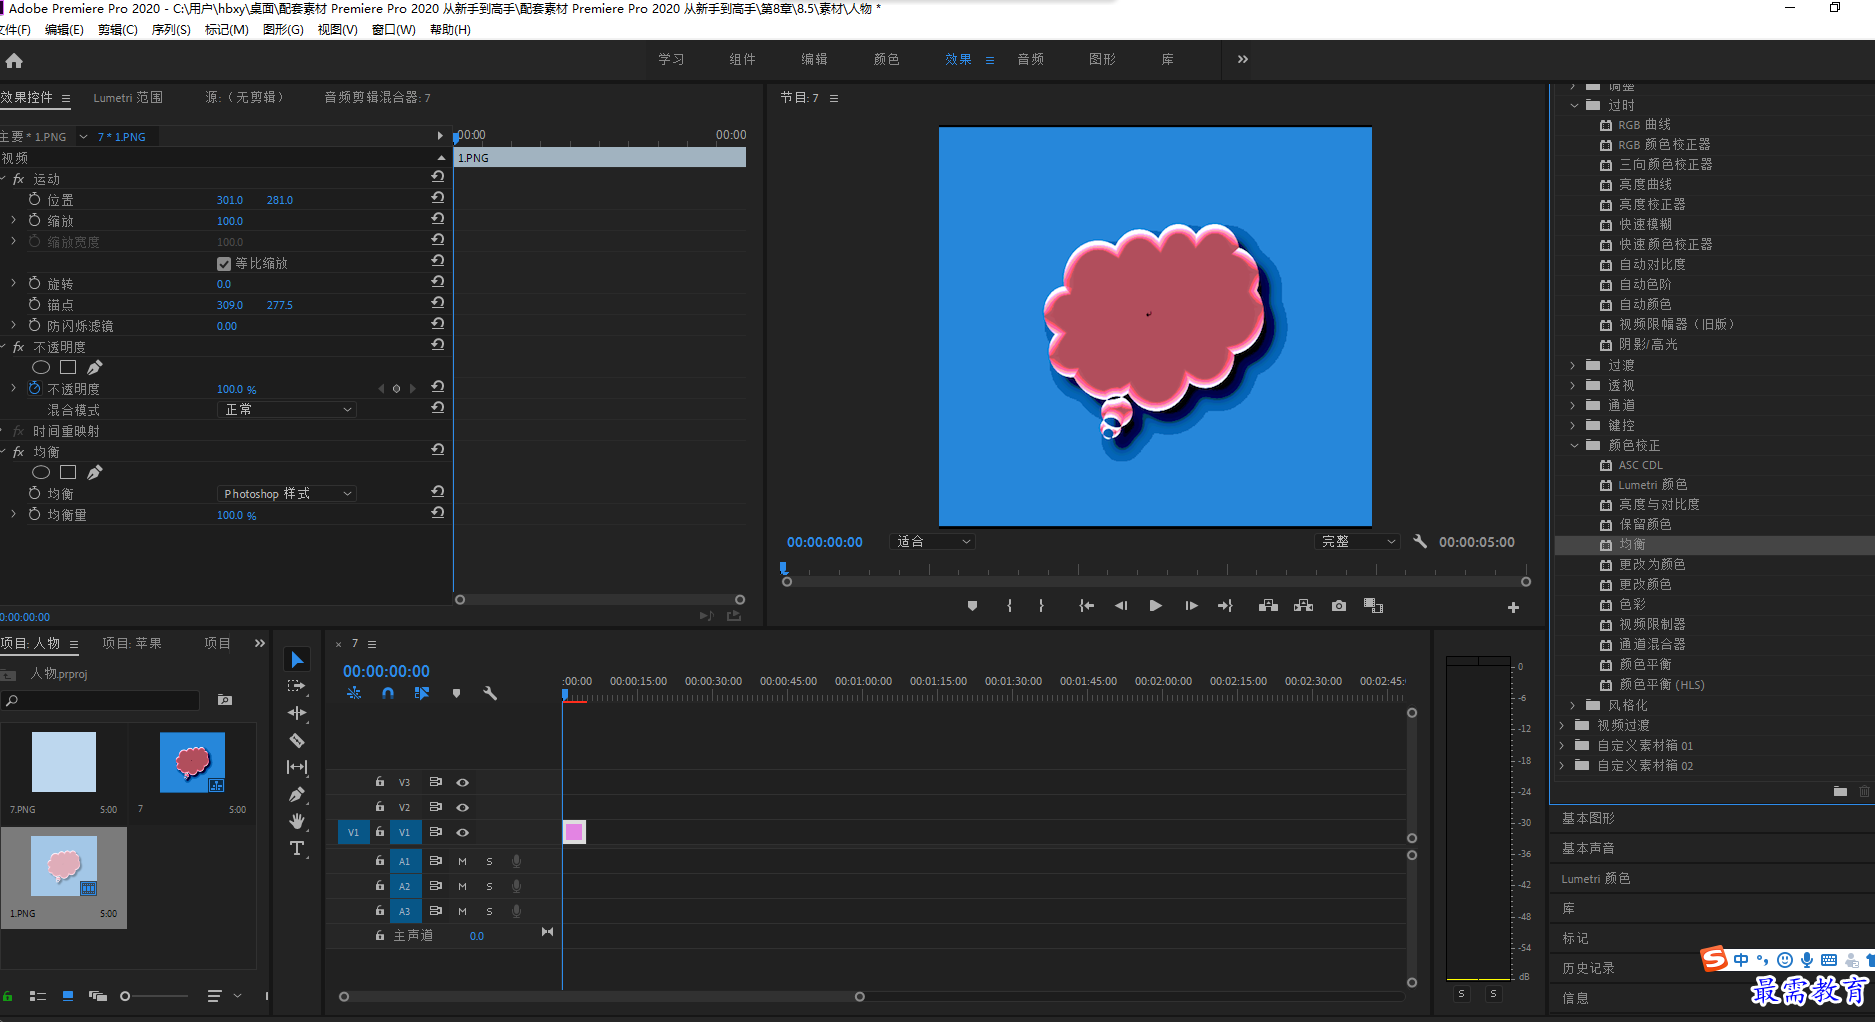The height and width of the screenshot is (1022, 1875).
Task: Toggle lock on track V3
Action: (x=380, y=782)
